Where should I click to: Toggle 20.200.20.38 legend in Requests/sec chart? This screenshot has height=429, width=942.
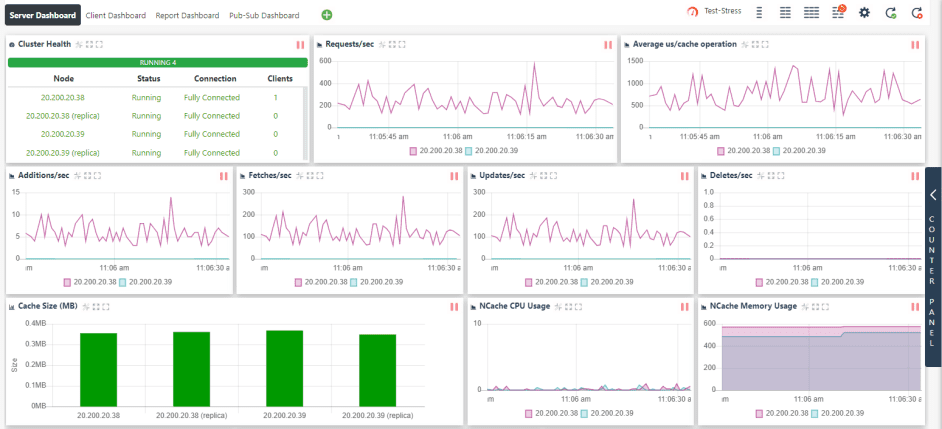point(436,151)
